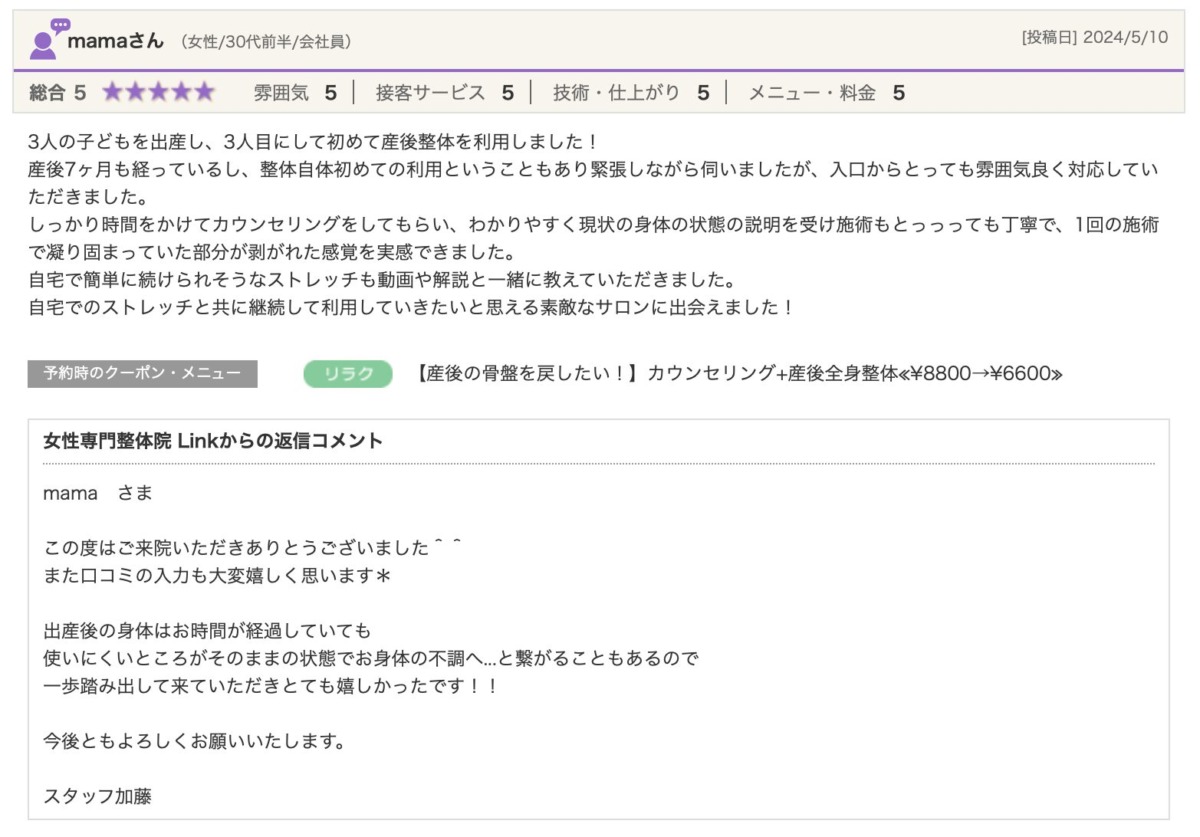1200x837 pixels.
Task: Click the mama さま greeting in reply
Action: (98, 494)
